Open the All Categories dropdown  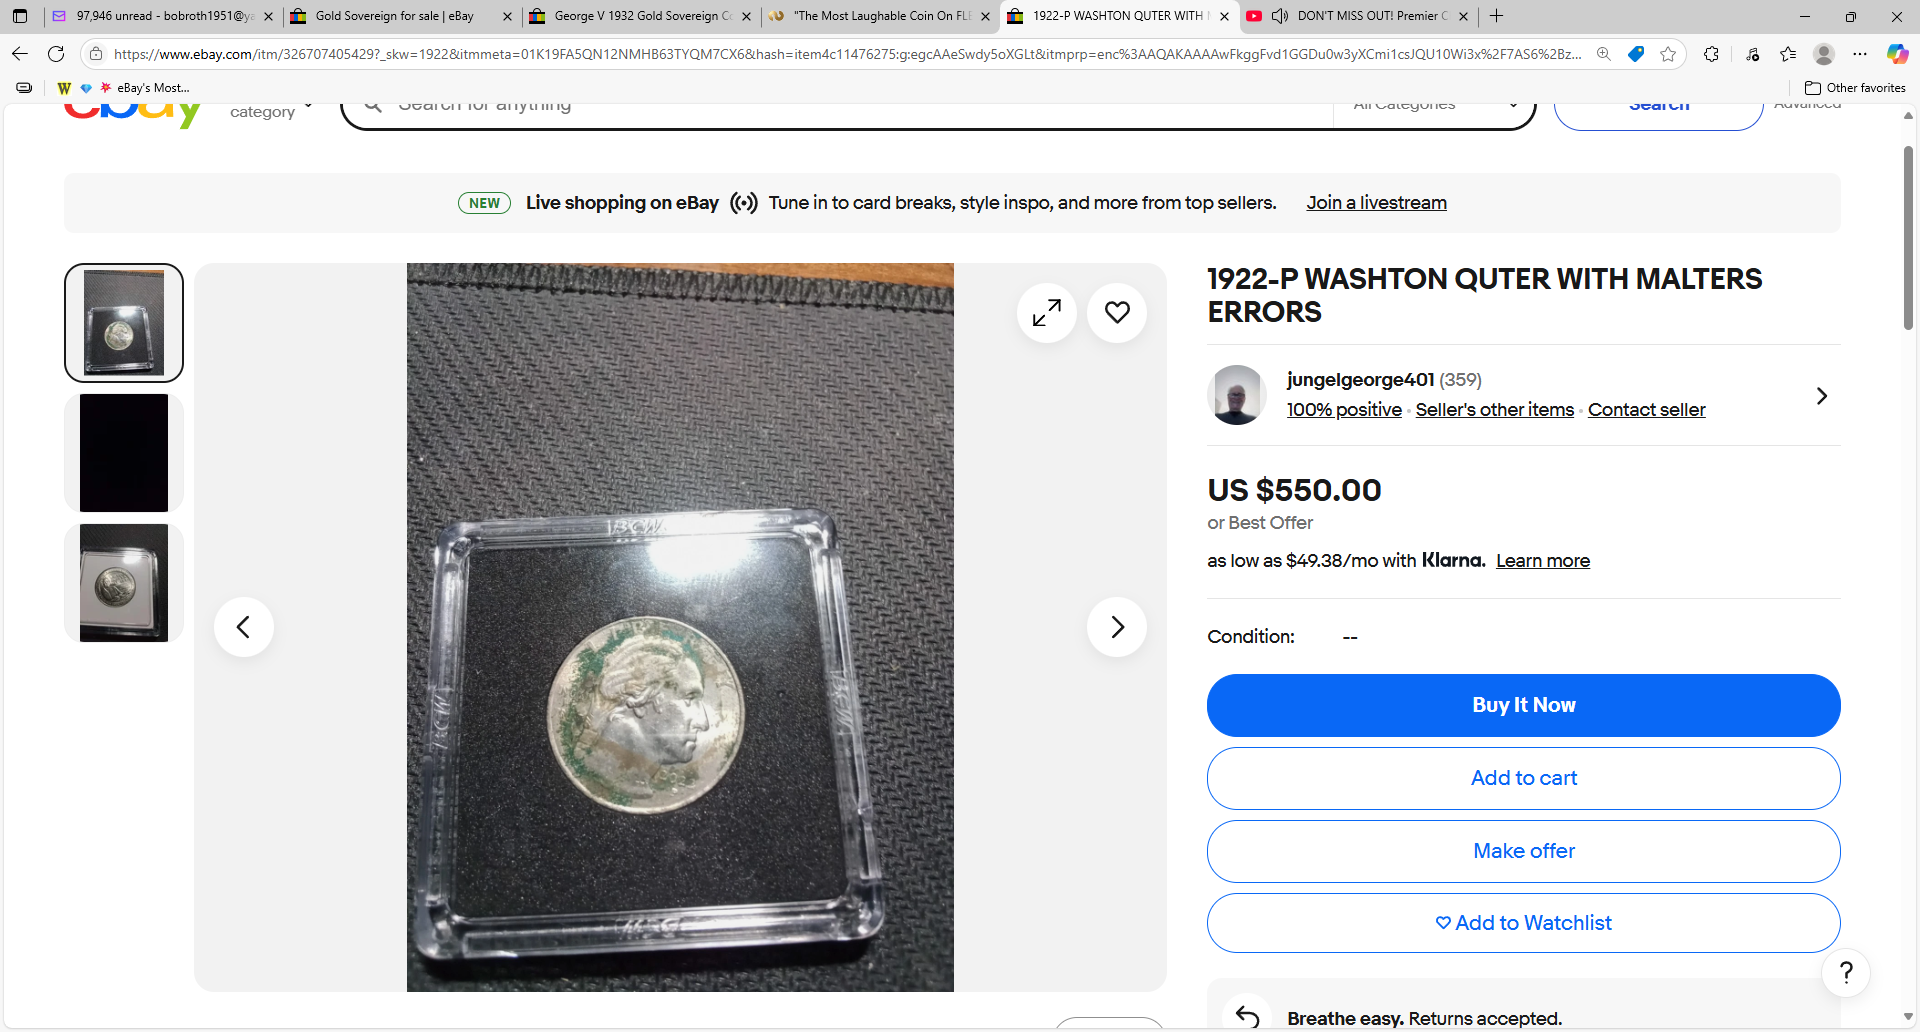1435,104
